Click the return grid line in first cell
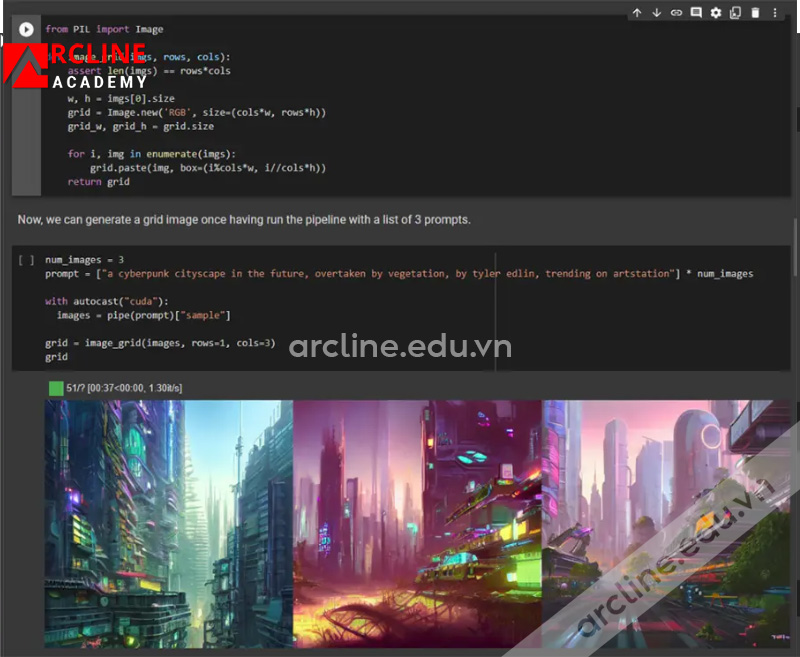 click(98, 182)
